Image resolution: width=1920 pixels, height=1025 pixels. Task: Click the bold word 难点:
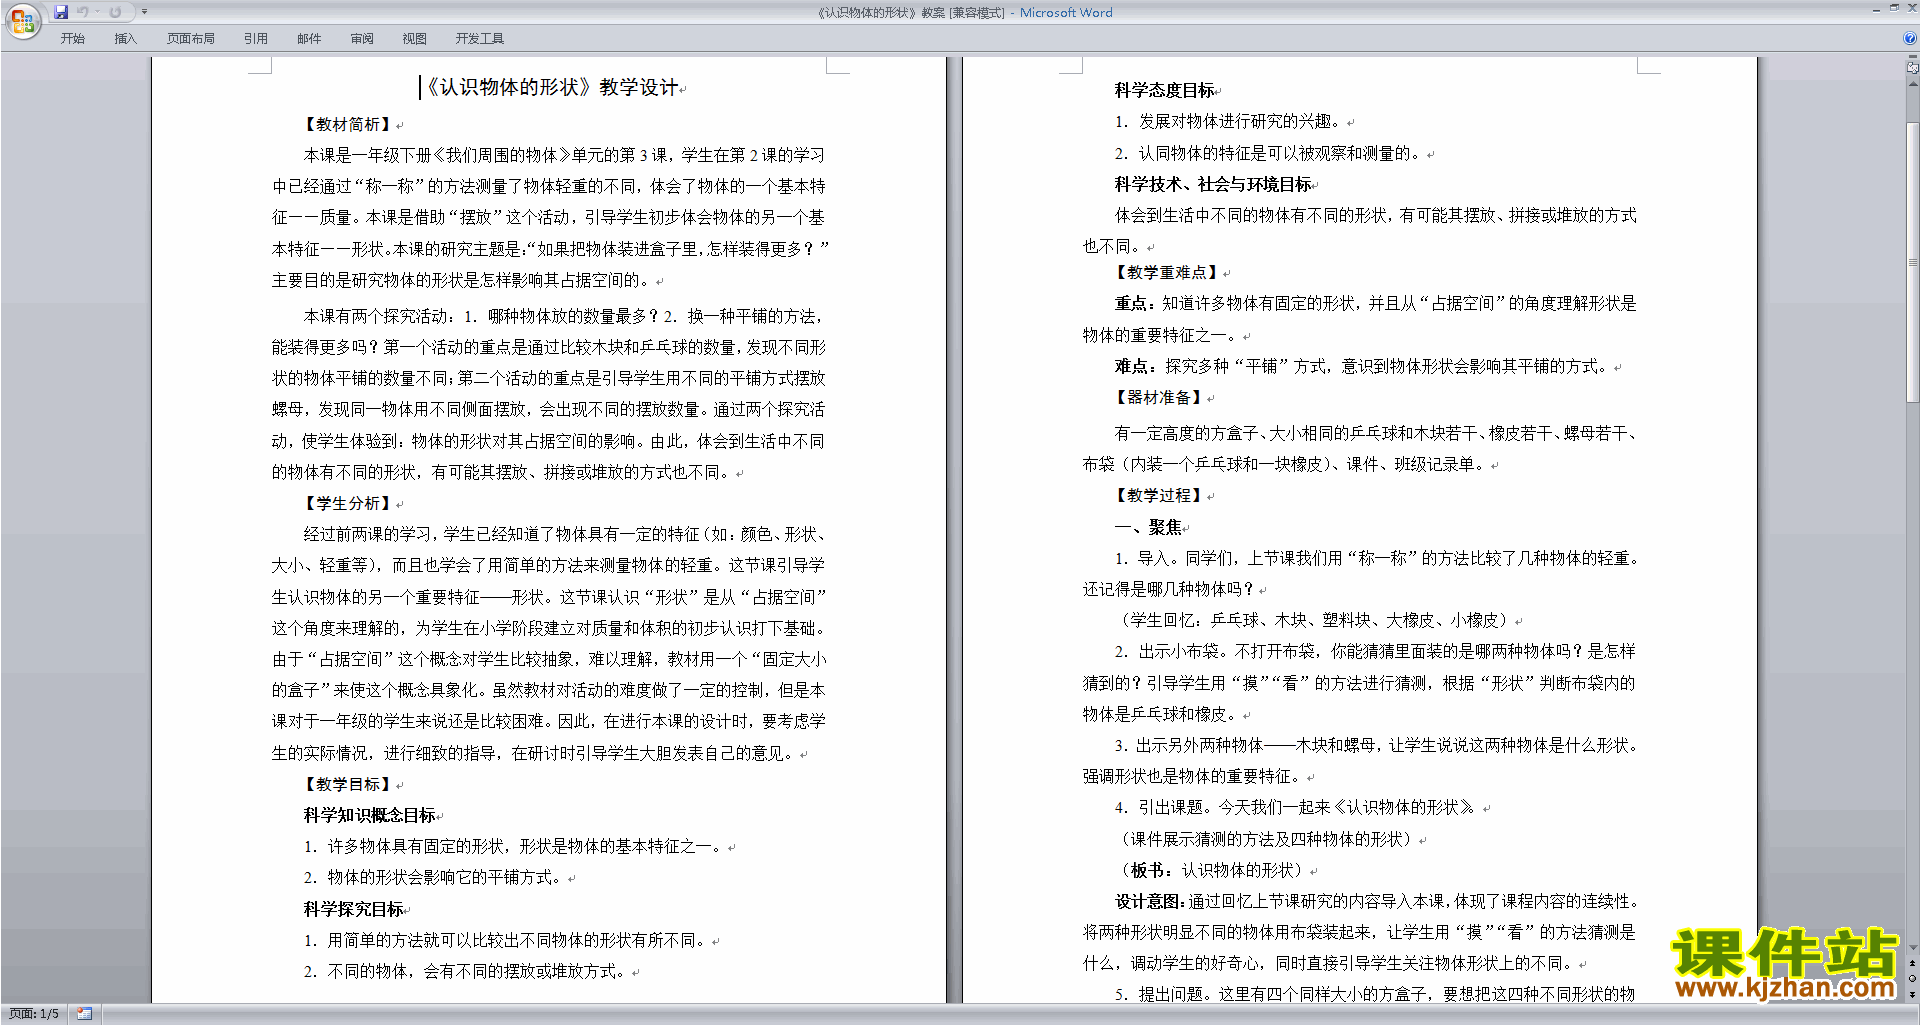point(1137,367)
